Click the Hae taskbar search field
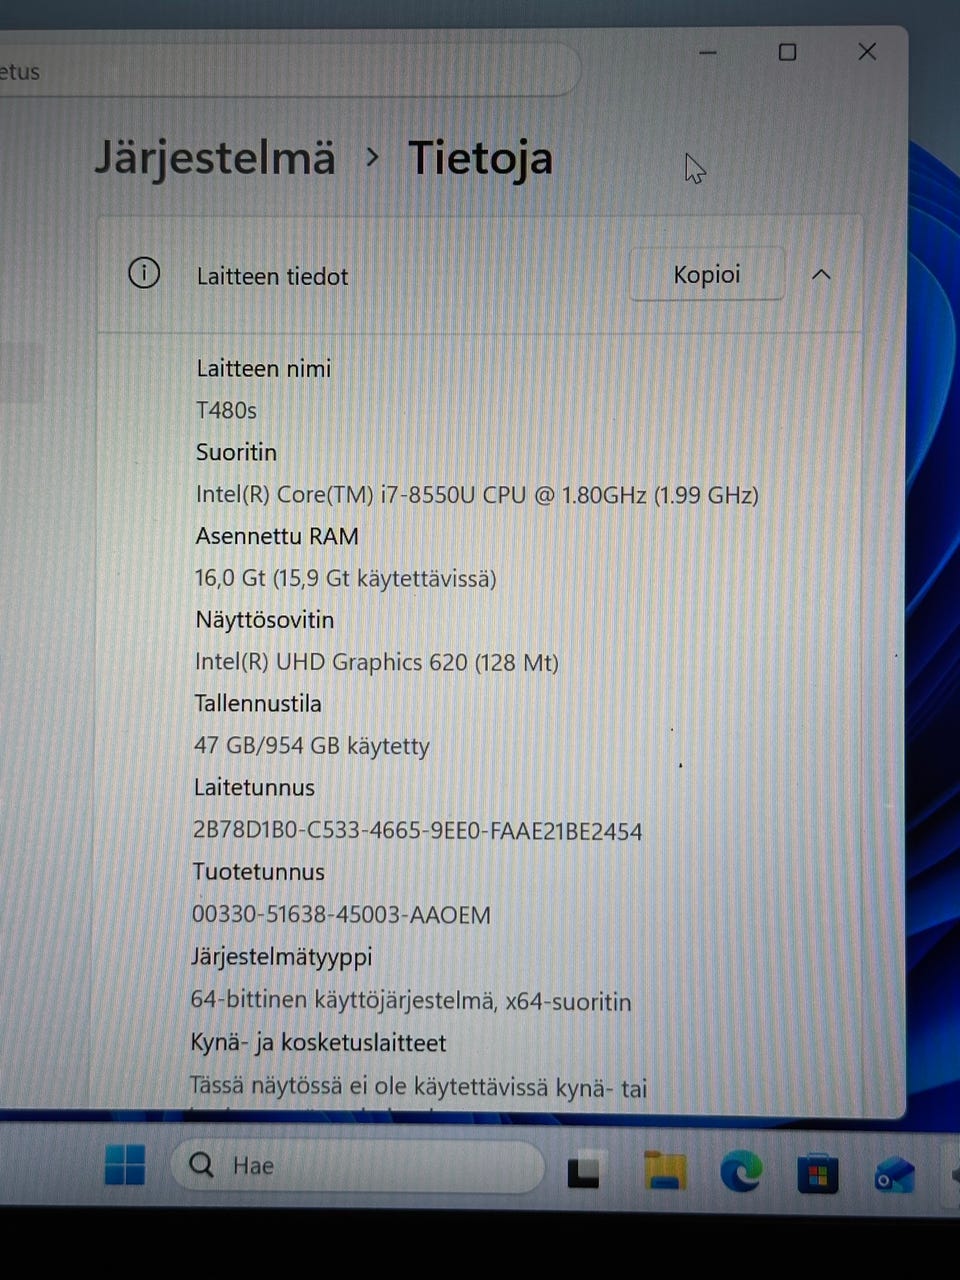960x1280 pixels. (x=358, y=1165)
